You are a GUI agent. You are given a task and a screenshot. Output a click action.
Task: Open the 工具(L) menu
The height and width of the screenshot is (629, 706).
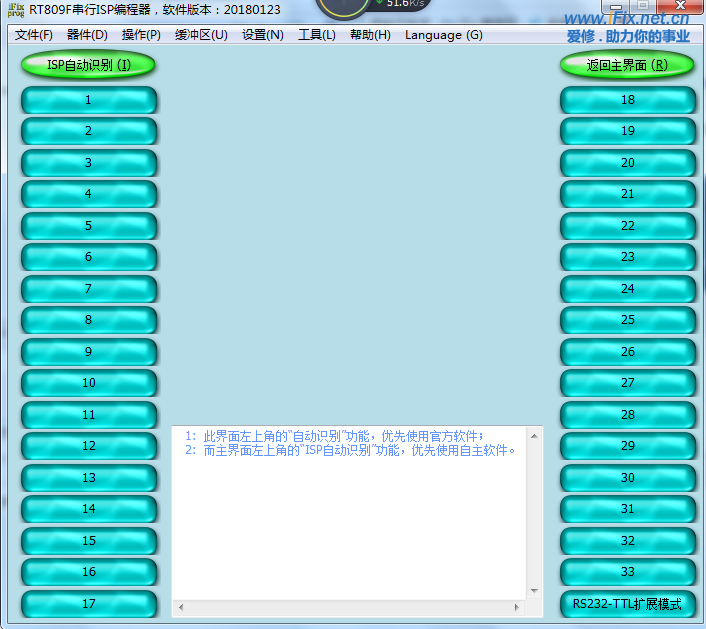317,35
